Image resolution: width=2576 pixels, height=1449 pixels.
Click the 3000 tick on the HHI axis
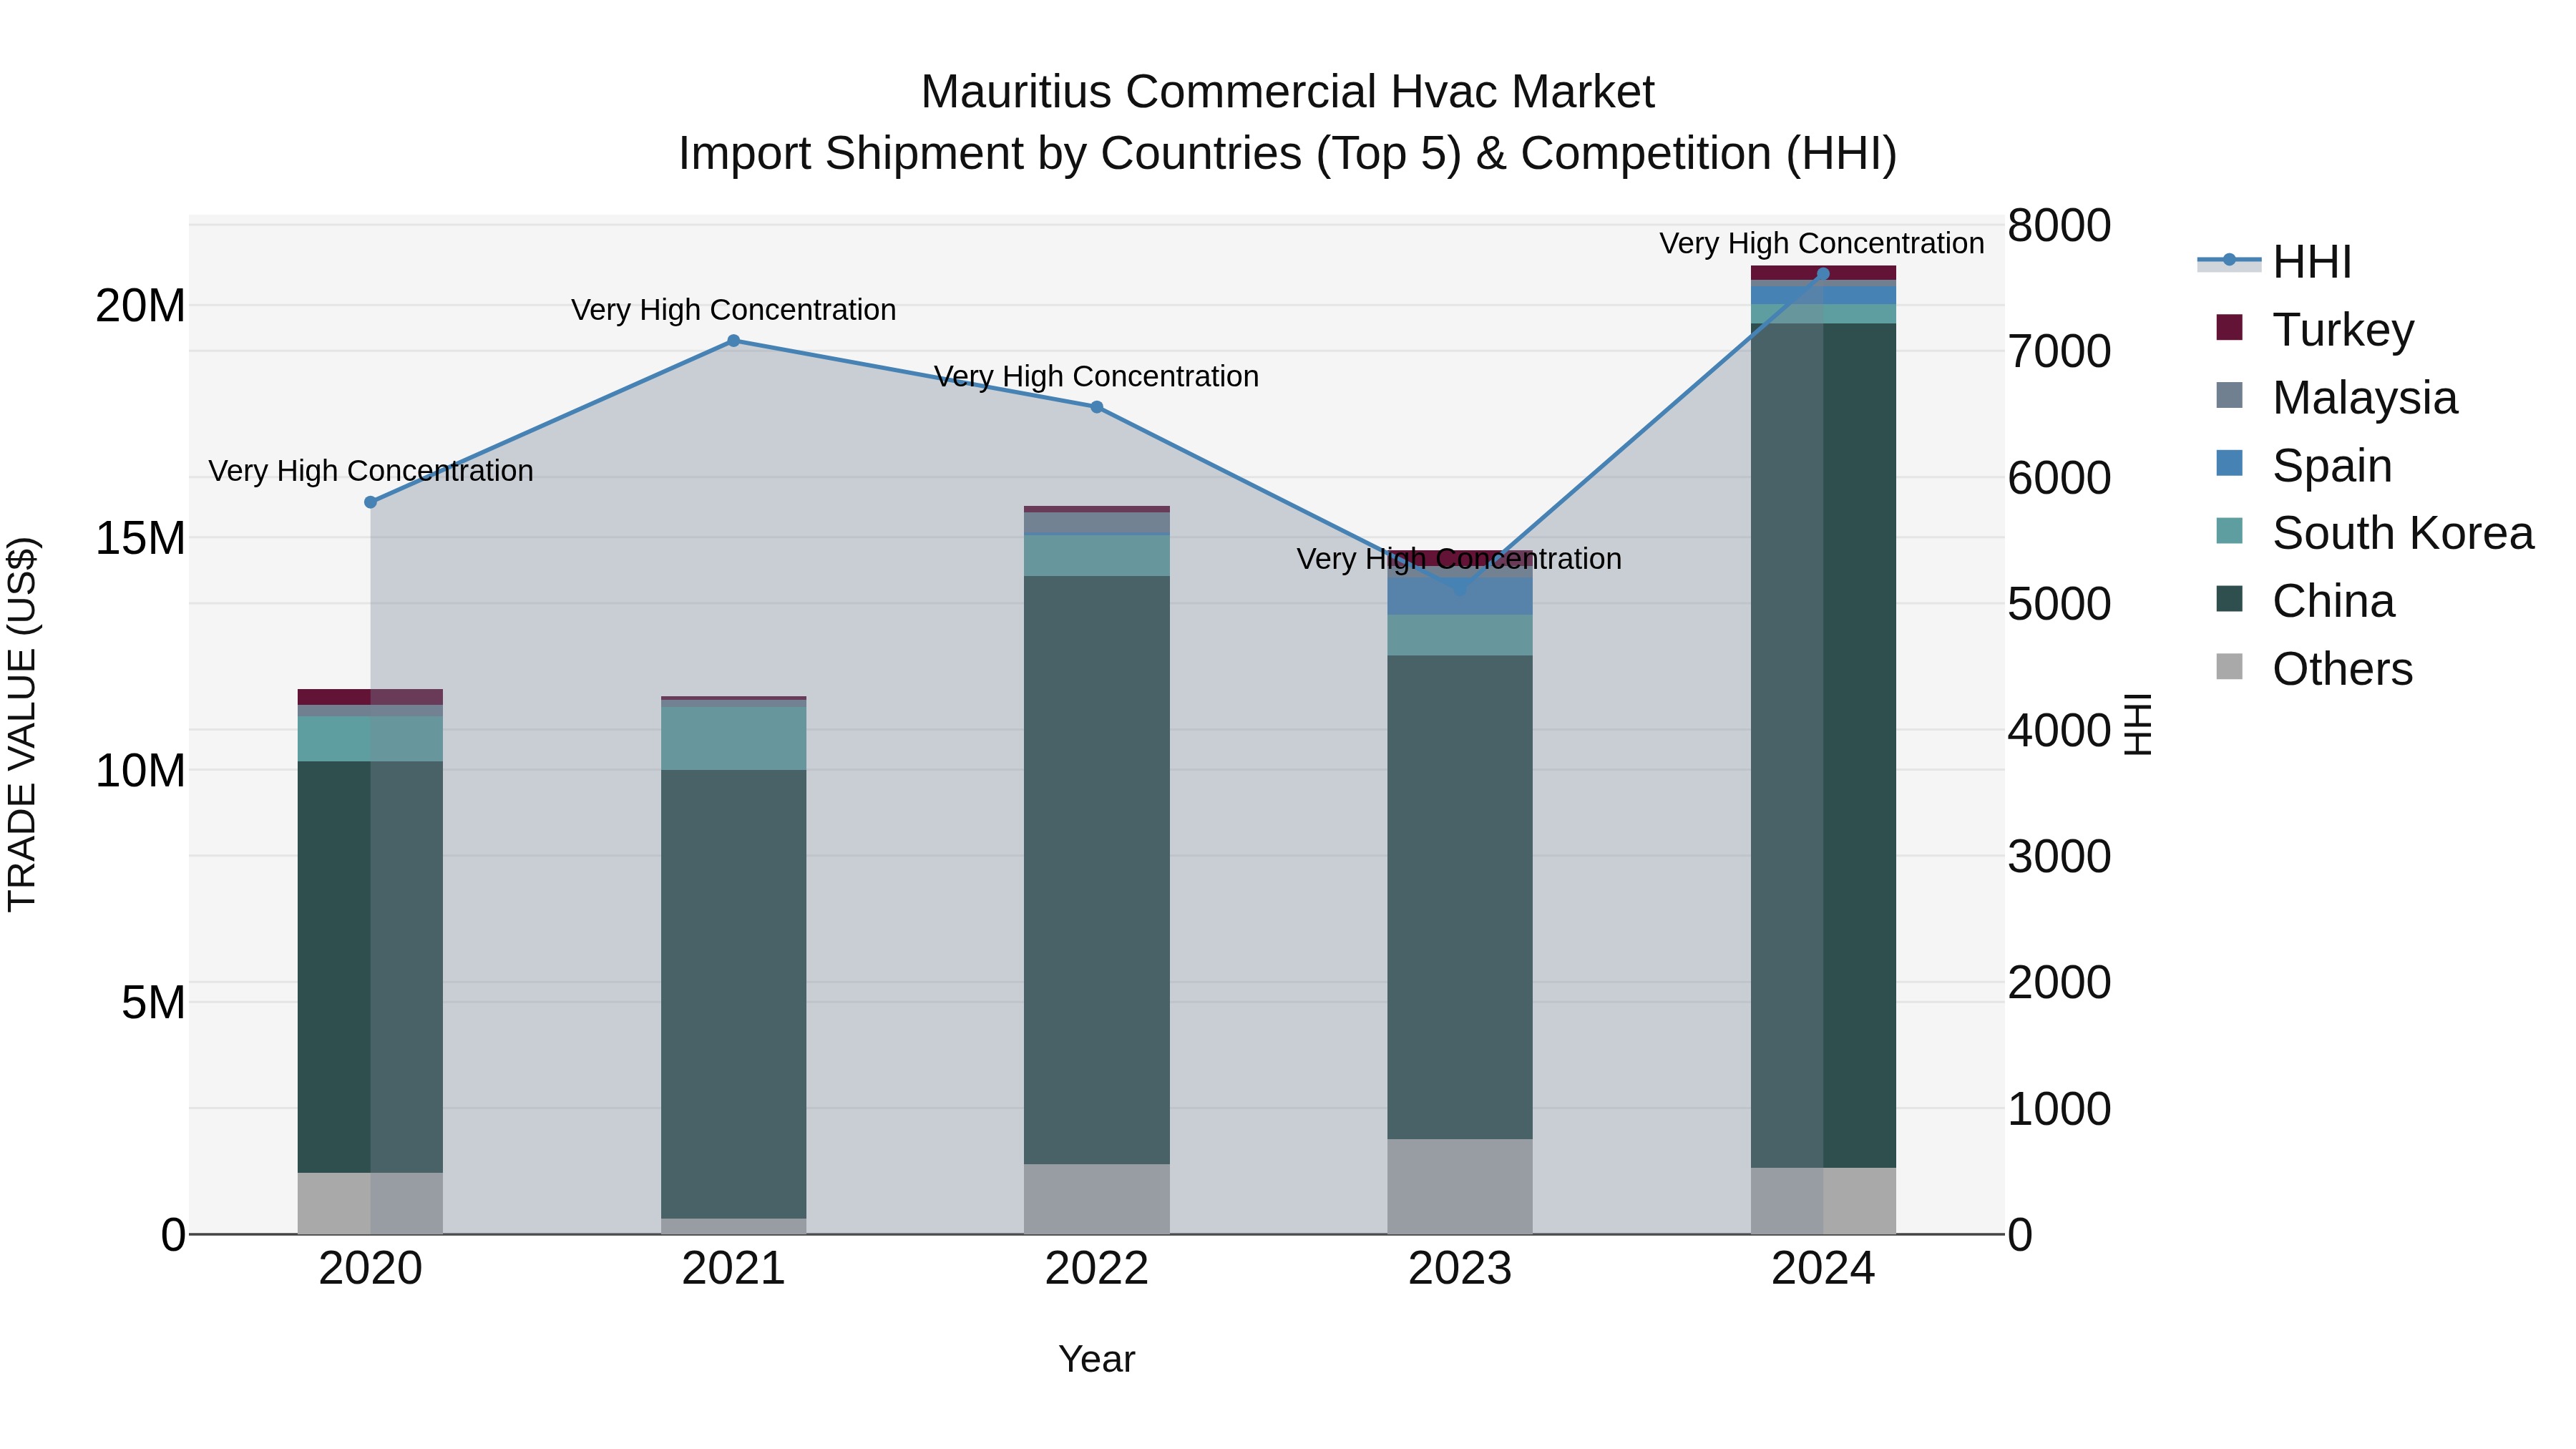[x=2060, y=857]
